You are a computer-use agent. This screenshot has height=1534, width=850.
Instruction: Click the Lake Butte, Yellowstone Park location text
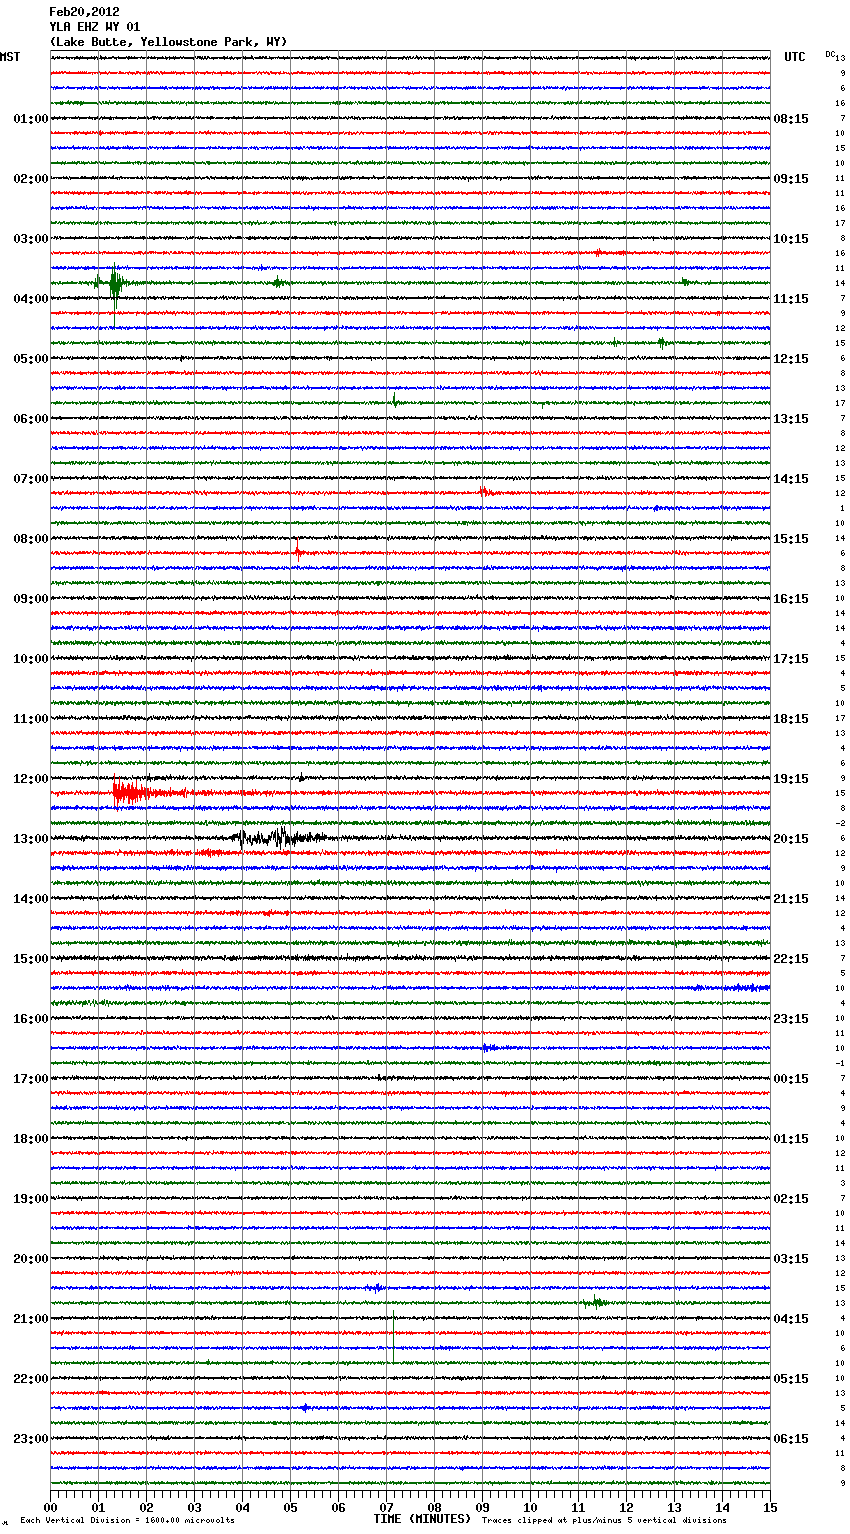coord(168,42)
